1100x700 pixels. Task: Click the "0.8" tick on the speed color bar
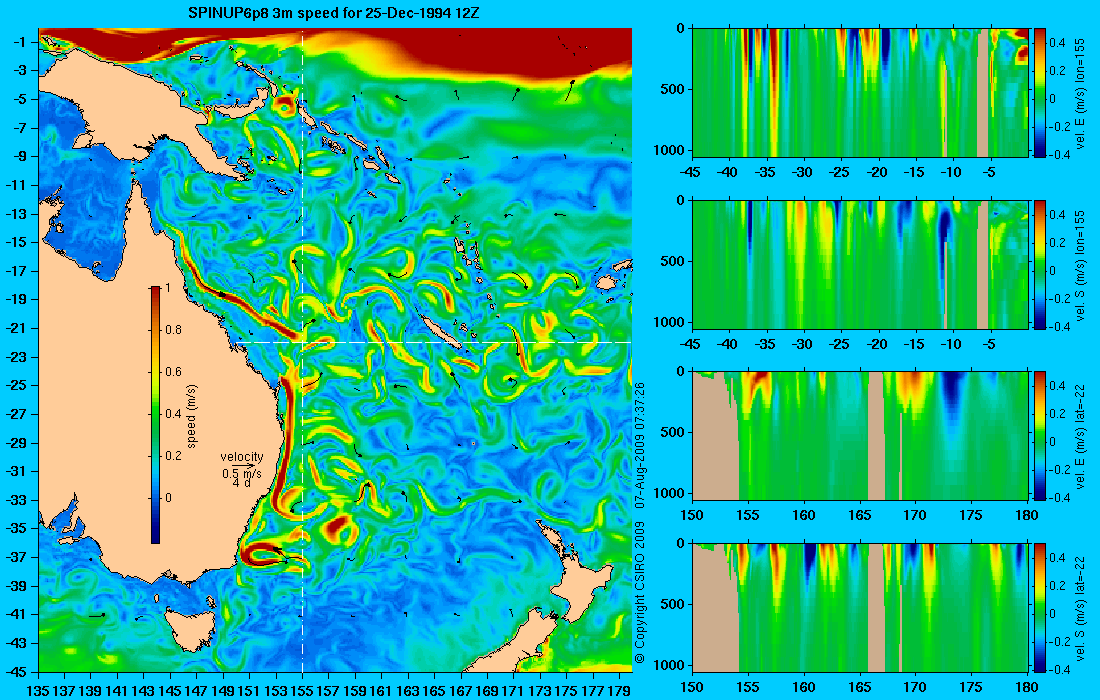(173, 330)
